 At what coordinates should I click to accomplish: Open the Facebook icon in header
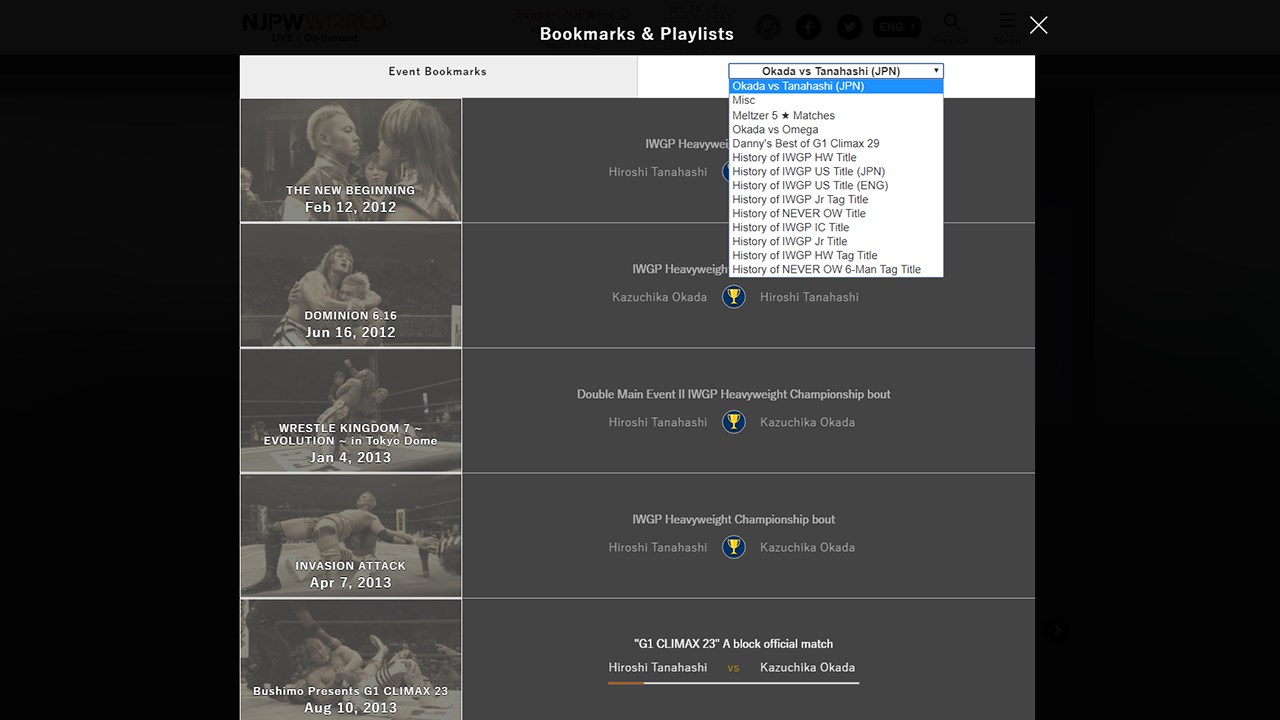pyautogui.click(x=808, y=27)
